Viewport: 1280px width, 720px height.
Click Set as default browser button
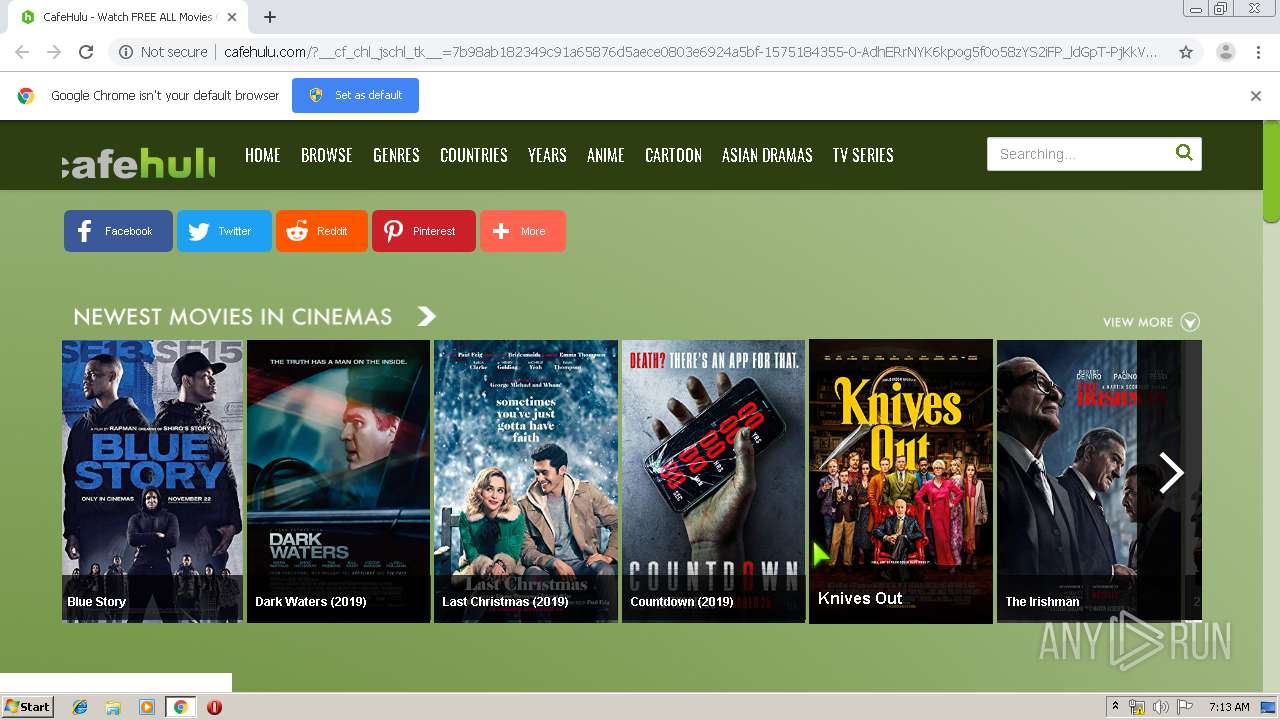point(355,95)
